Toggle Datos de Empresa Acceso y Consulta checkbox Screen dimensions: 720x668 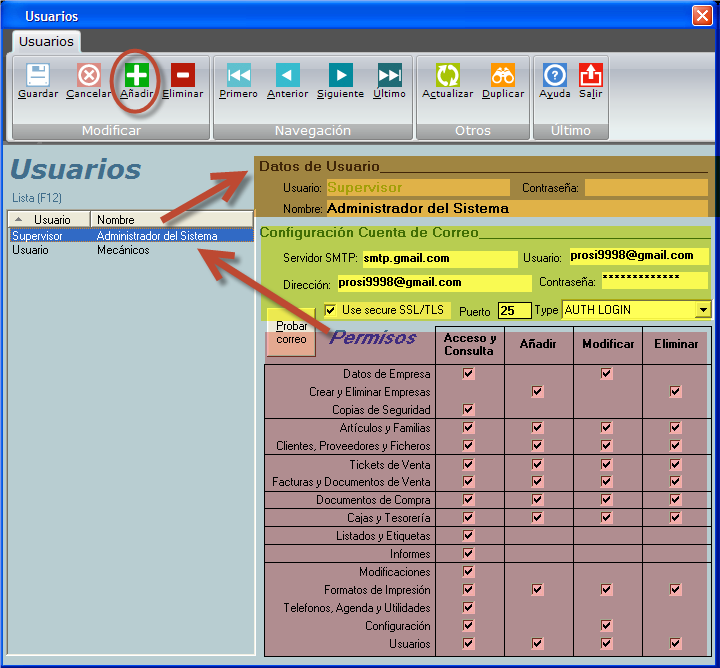[x=468, y=373]
